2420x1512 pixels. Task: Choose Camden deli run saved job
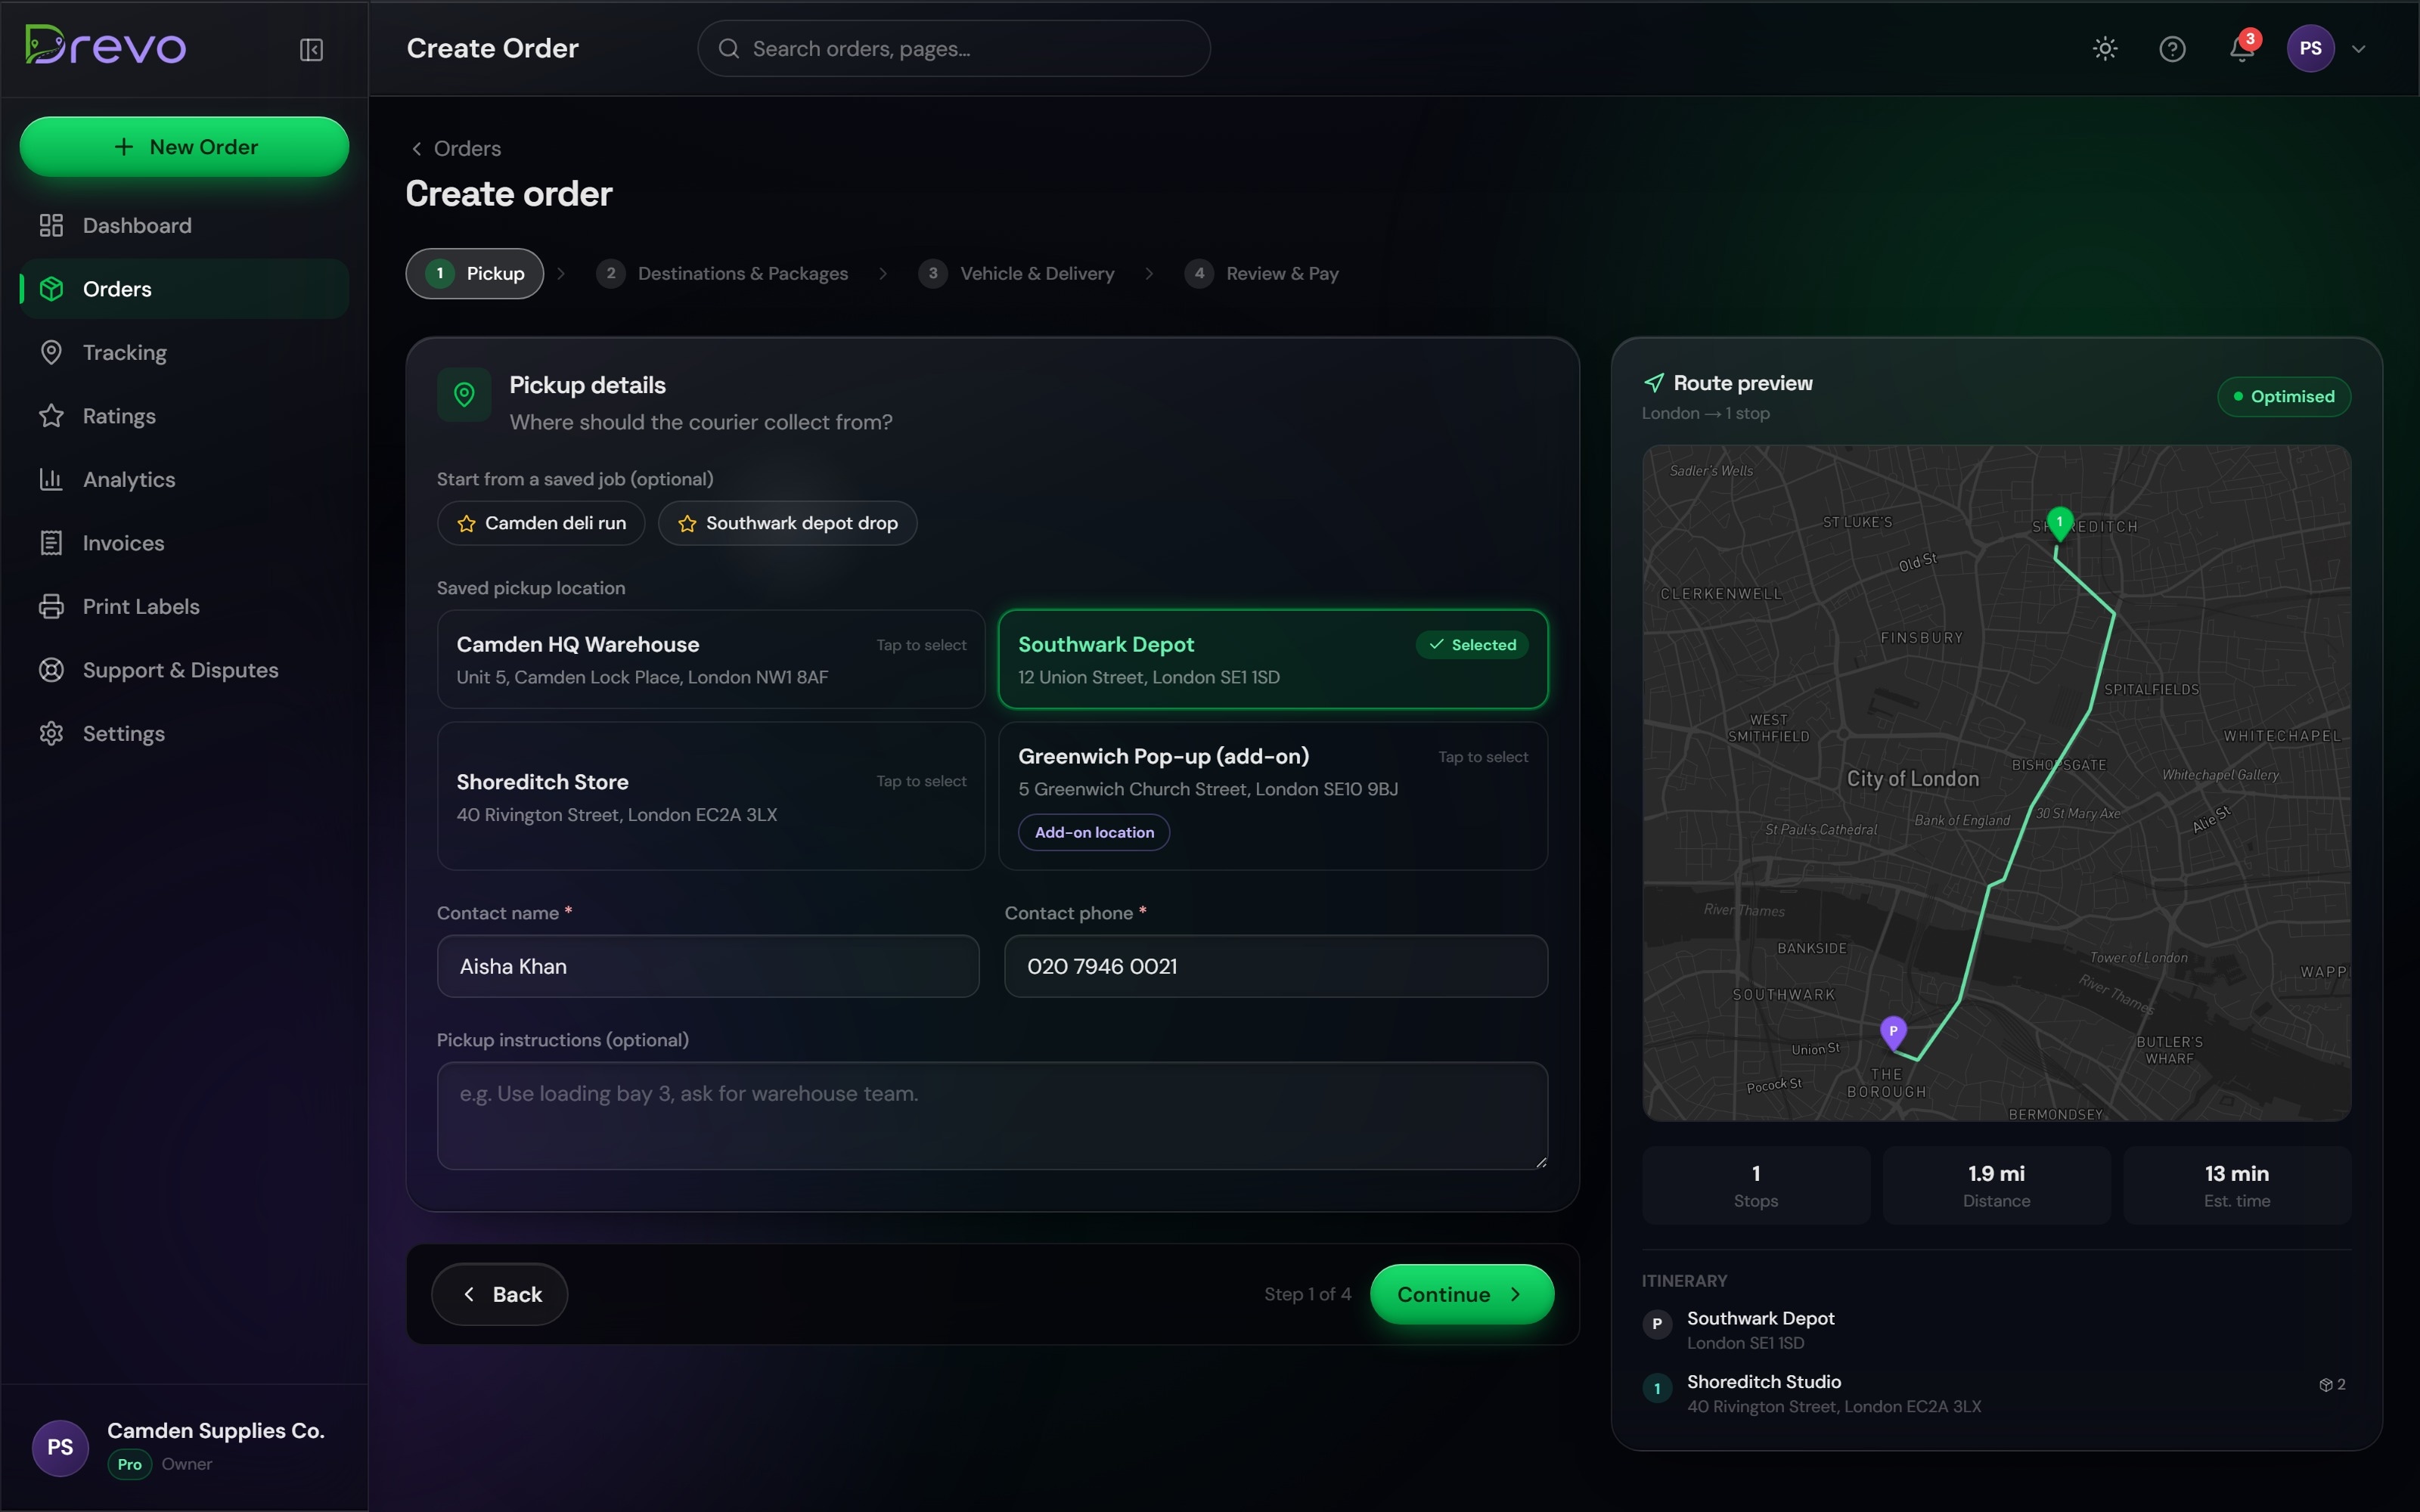click(x=541, y=523)
